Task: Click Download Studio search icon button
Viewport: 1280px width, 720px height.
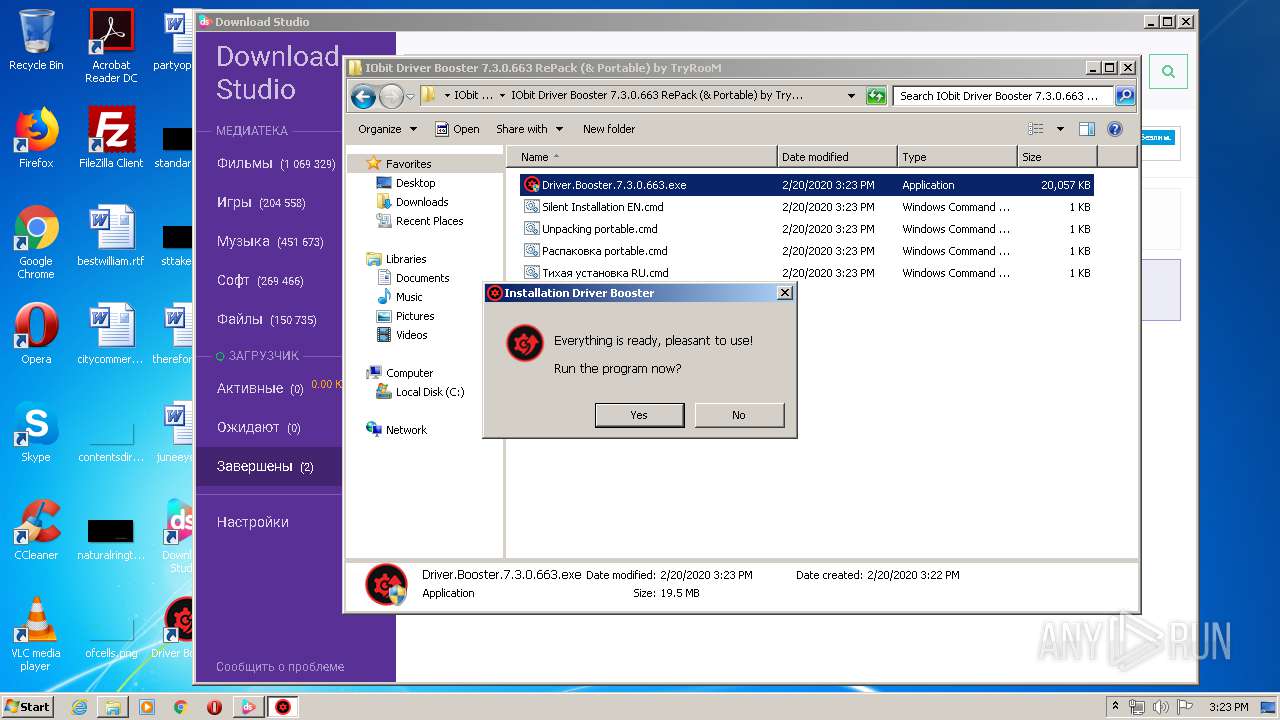Action: coord(1168,71)
